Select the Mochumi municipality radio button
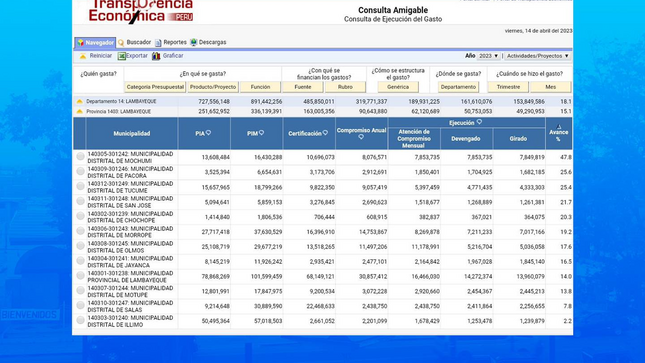 click(x=80, y=156)
